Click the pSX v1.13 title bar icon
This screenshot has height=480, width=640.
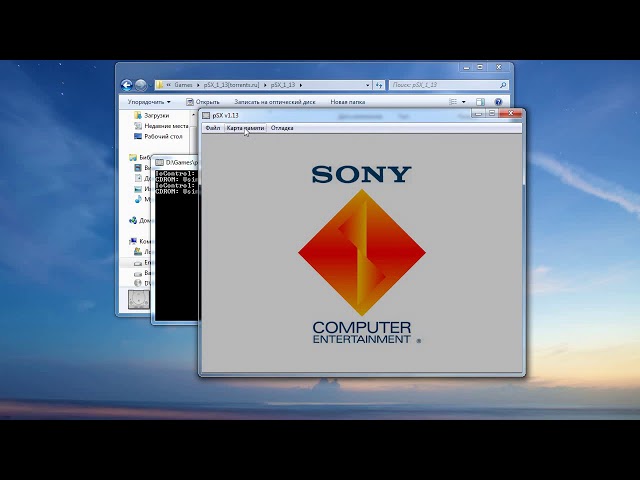(206, 116)
